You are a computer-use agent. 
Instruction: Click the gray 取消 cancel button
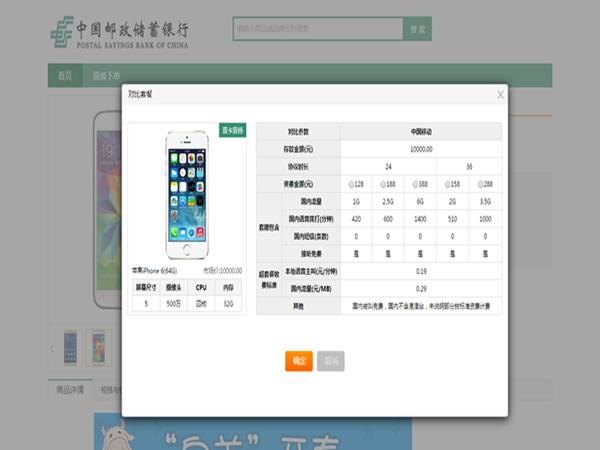331,361
